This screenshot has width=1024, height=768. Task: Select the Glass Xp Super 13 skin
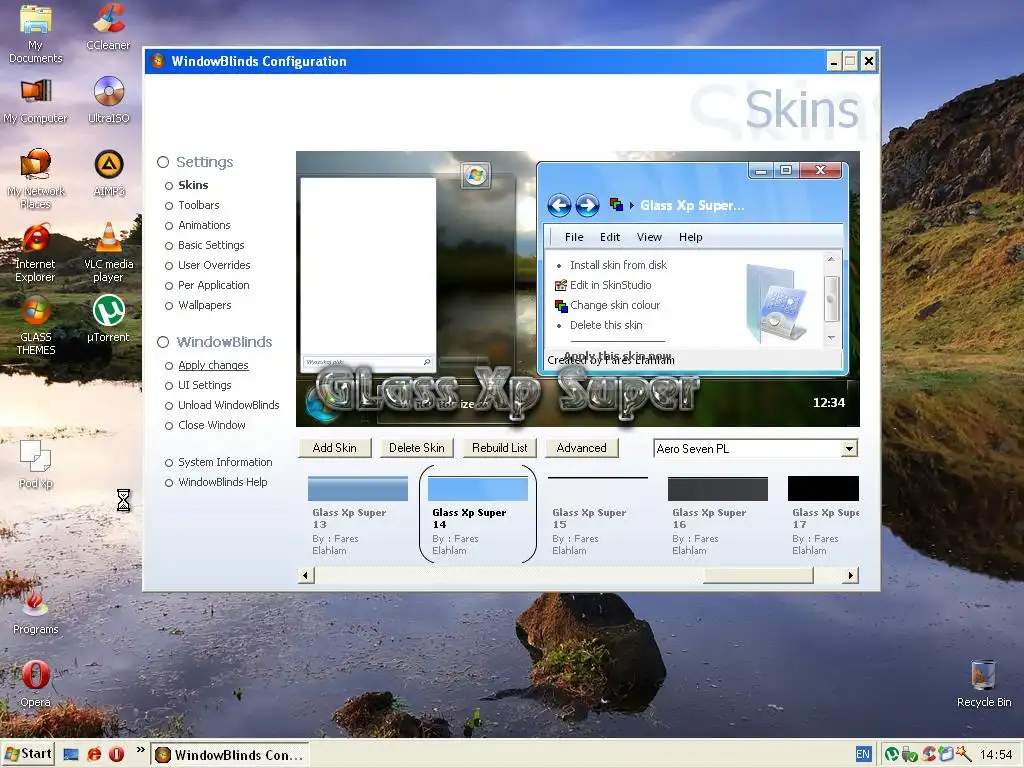357,515
